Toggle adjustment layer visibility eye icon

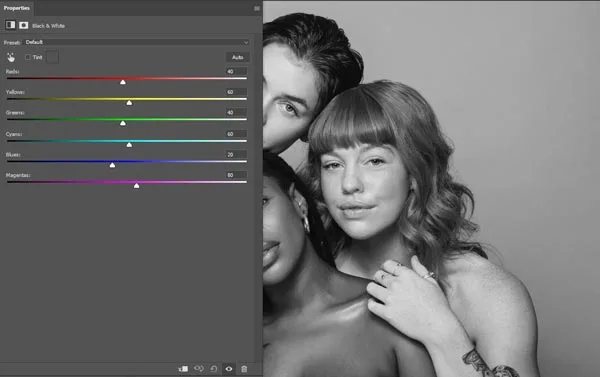(x=229, y=369)
